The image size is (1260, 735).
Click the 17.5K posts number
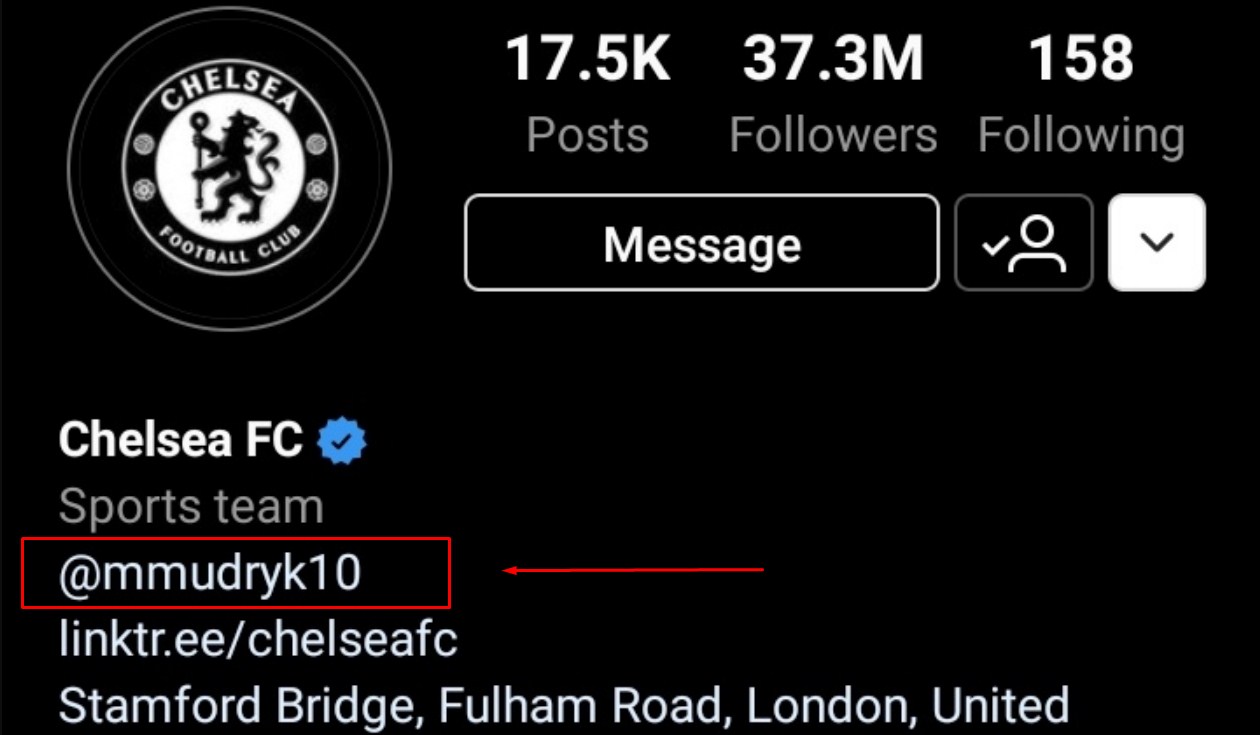[587, 59]
